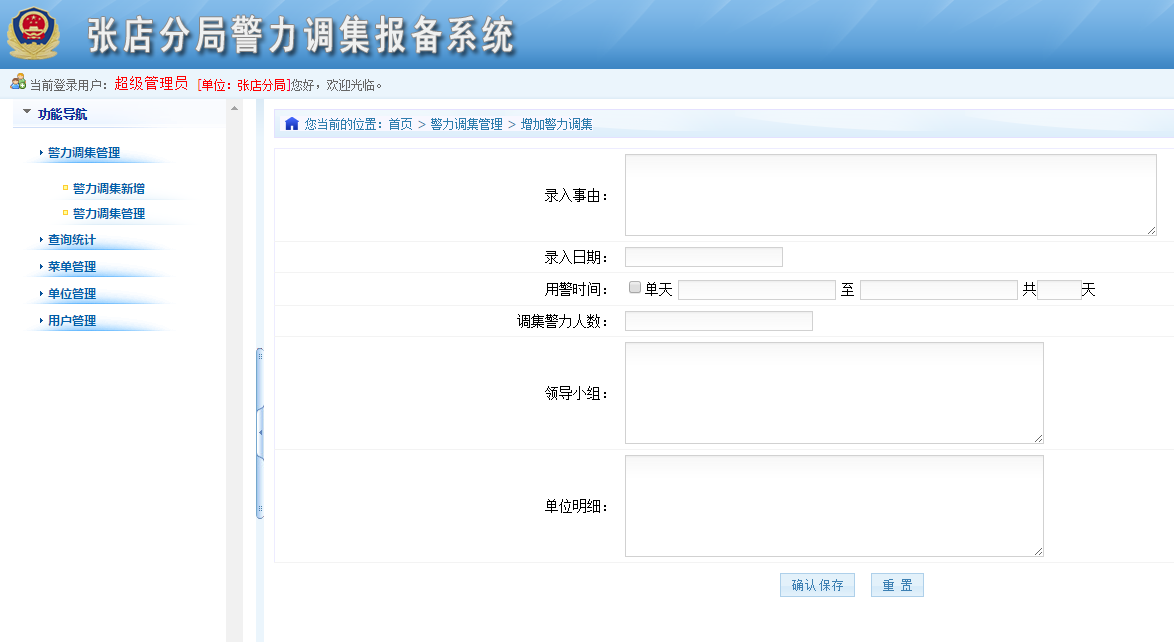Open 警力调集管理 sub-item in sidebar
The image size is (1174, 642).
[109, 214]
